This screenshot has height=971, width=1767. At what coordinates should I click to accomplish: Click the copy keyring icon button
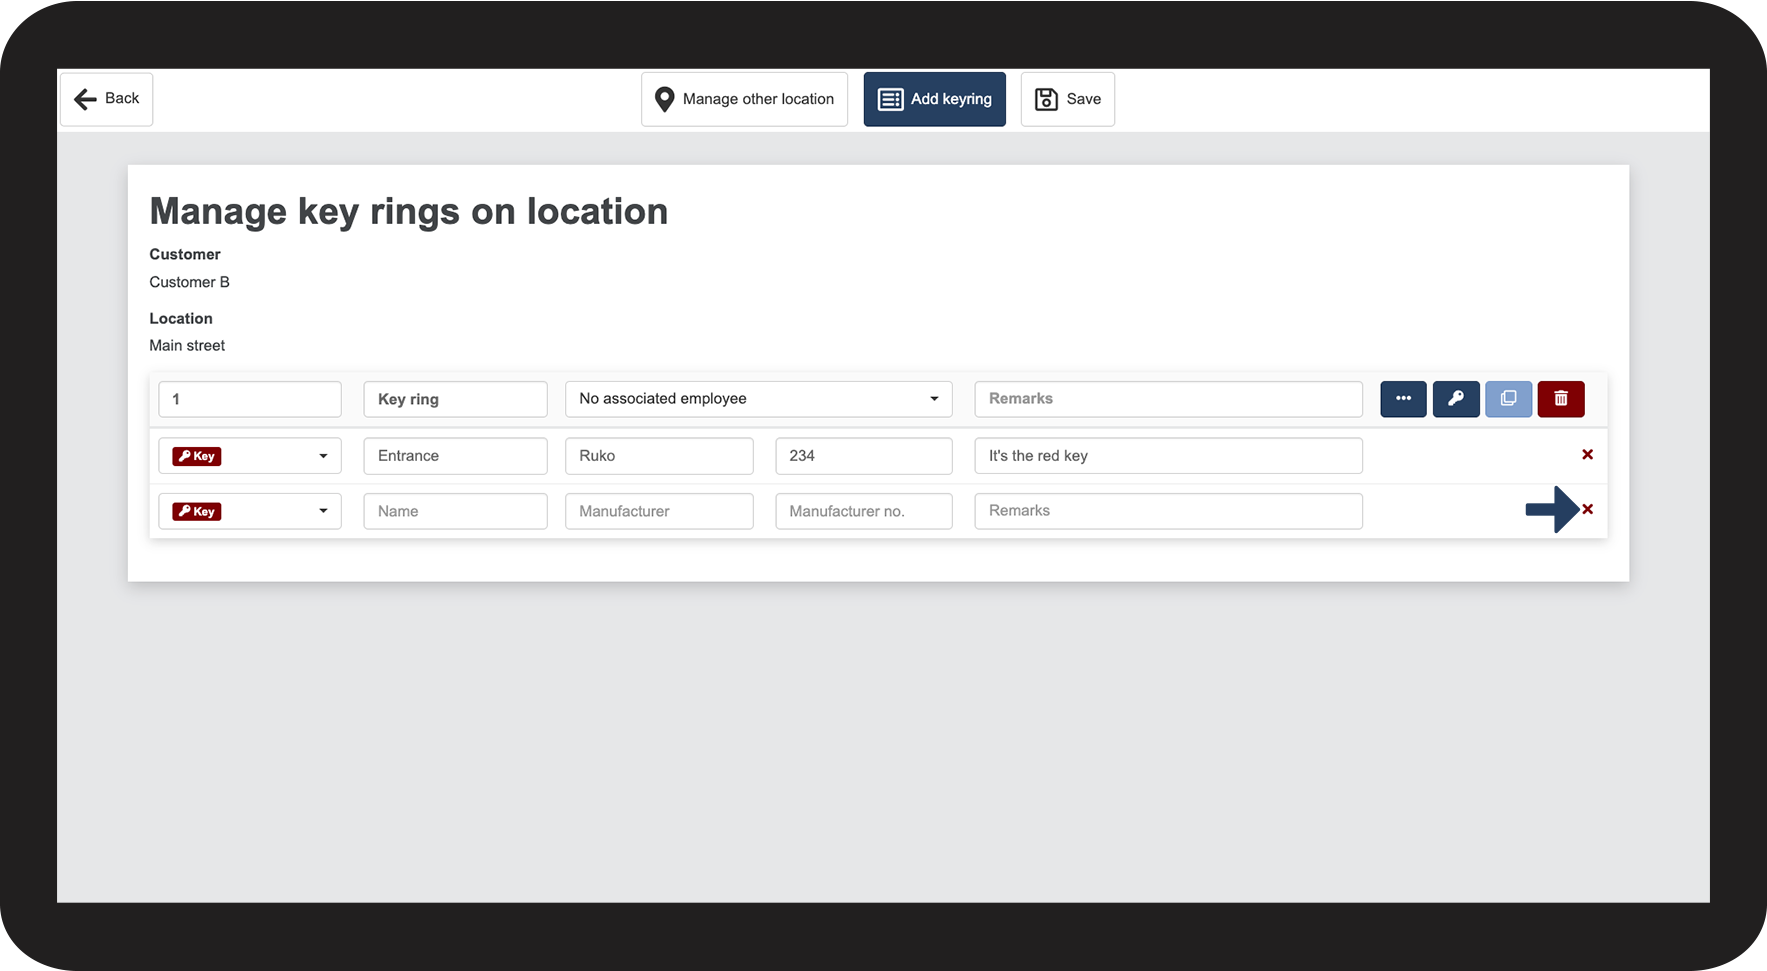1508,399
